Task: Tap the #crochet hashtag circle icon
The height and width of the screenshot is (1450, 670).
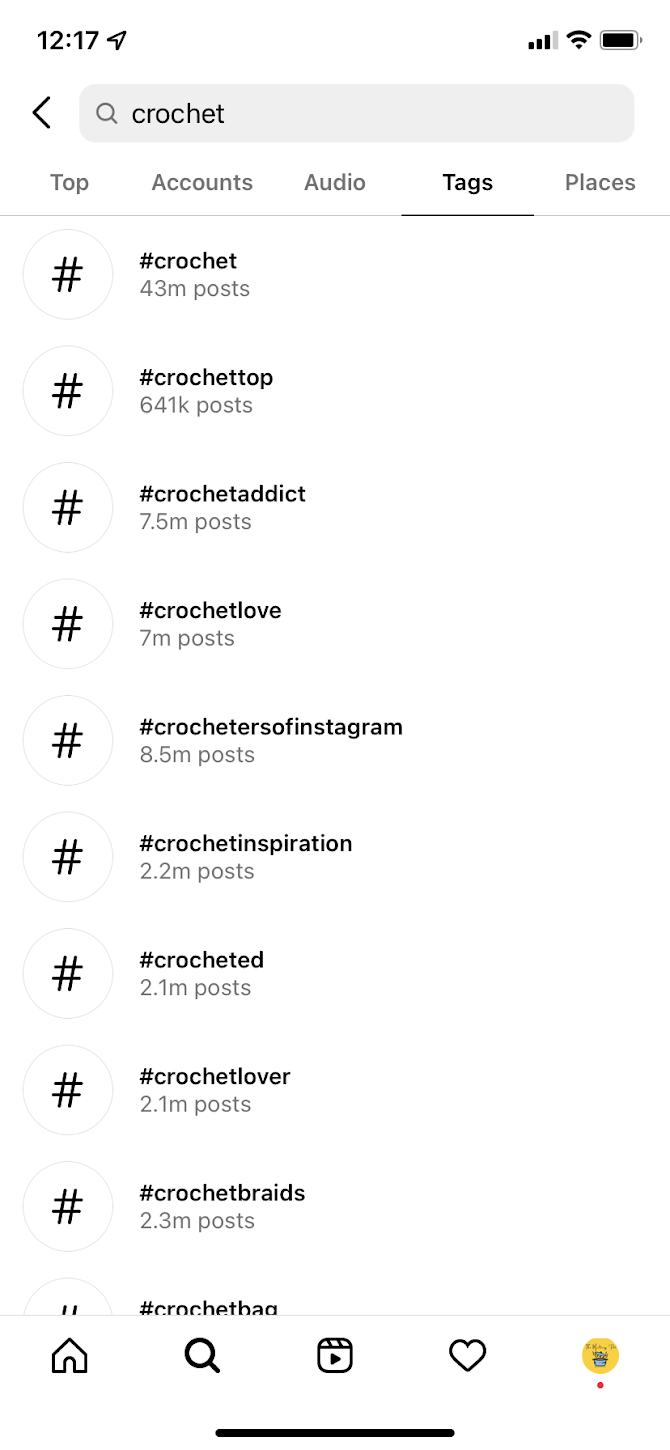Action: click(x=67, y=274)
